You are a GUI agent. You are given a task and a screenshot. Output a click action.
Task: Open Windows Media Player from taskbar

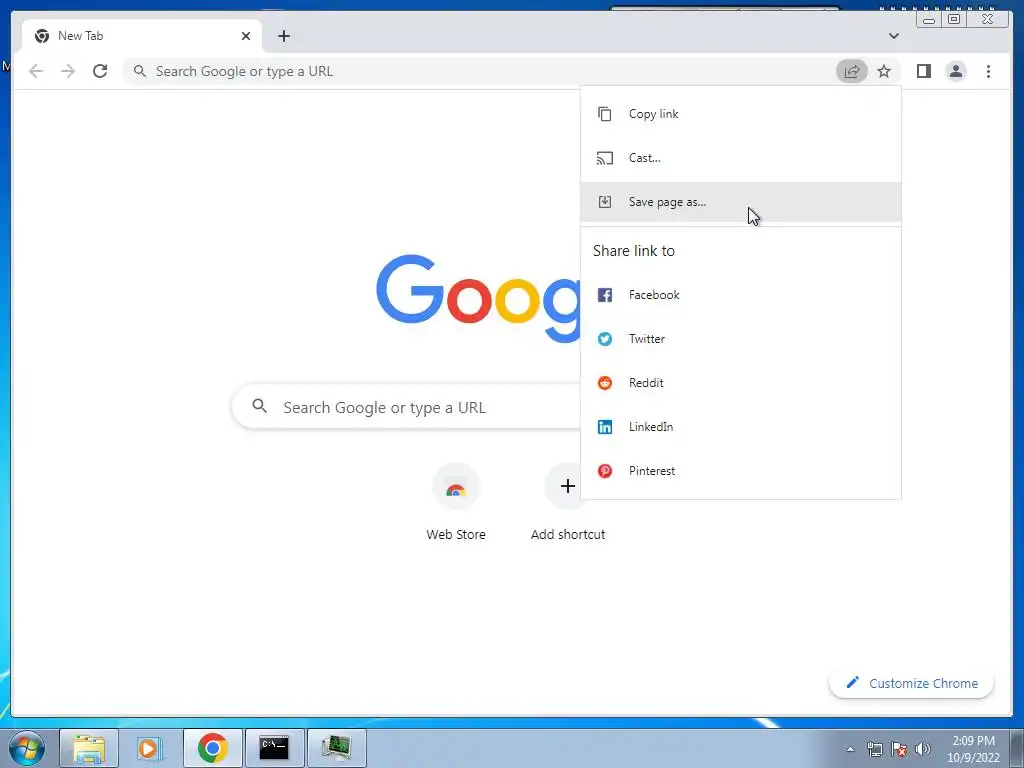coord(150,748)
